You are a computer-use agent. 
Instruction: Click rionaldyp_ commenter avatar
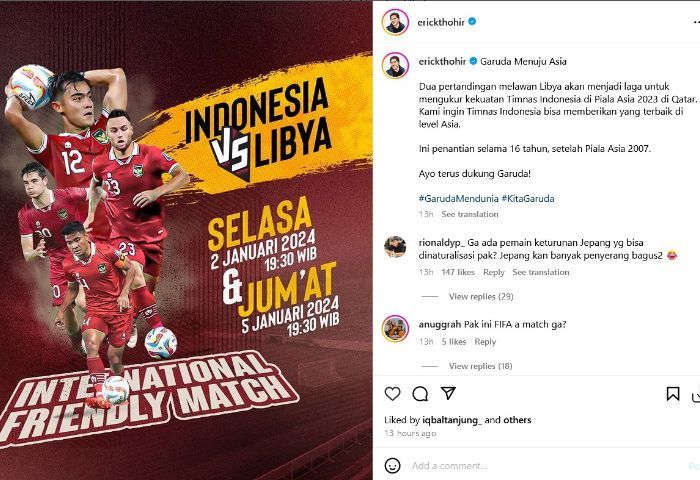[x=395, y=246]
